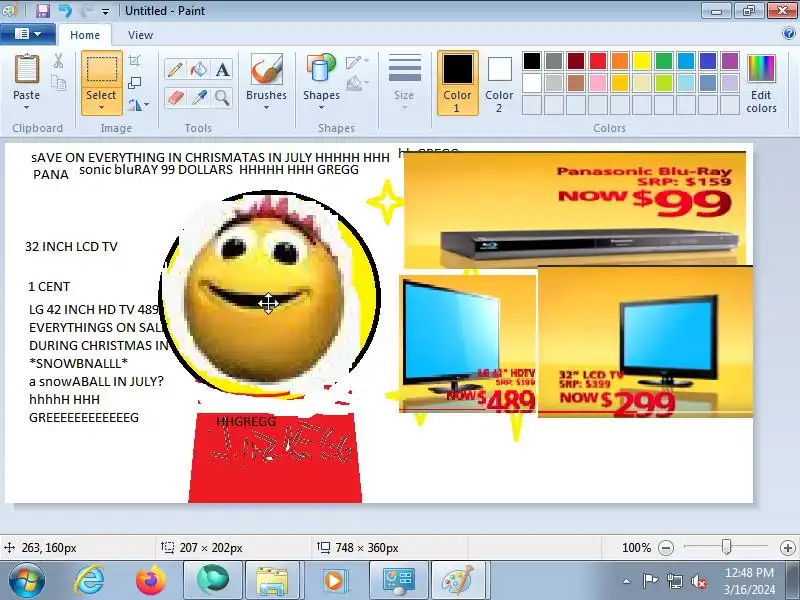This screenshot has width=800, height=600.
Task: Open Customize Quick Access Toolbar dropdown
Action: pos(105,11)
